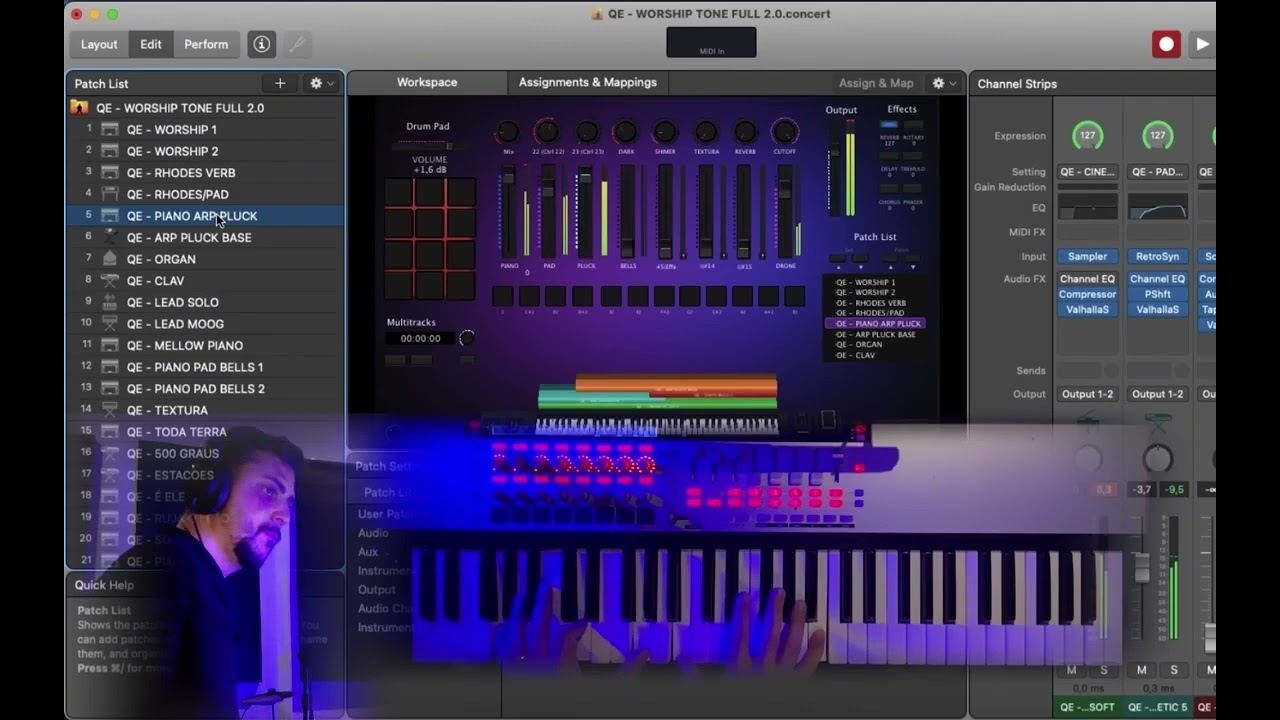Click the QE - ARP PLUCK BASE patch icon
Screen dimensions: 1280x720
coord(110,238)
